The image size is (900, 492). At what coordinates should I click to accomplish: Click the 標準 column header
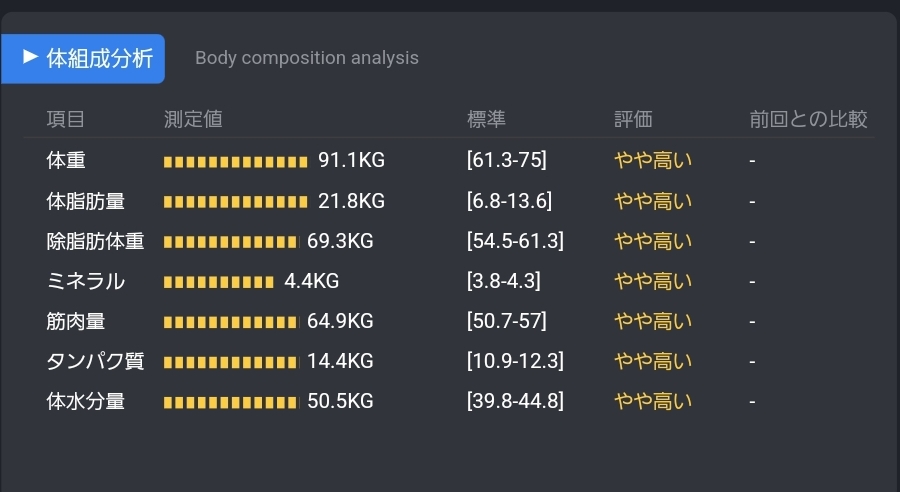(486, 119)
